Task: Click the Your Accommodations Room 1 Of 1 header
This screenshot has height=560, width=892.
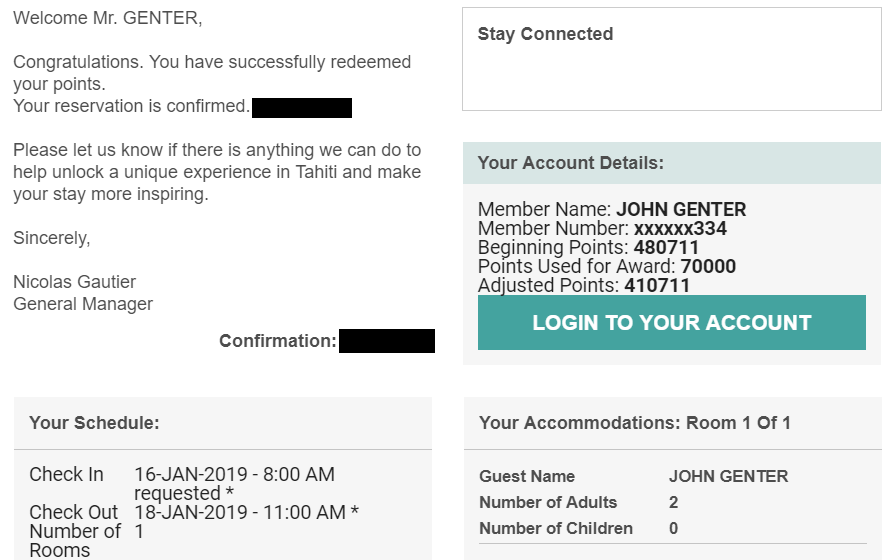Action: 635,423
